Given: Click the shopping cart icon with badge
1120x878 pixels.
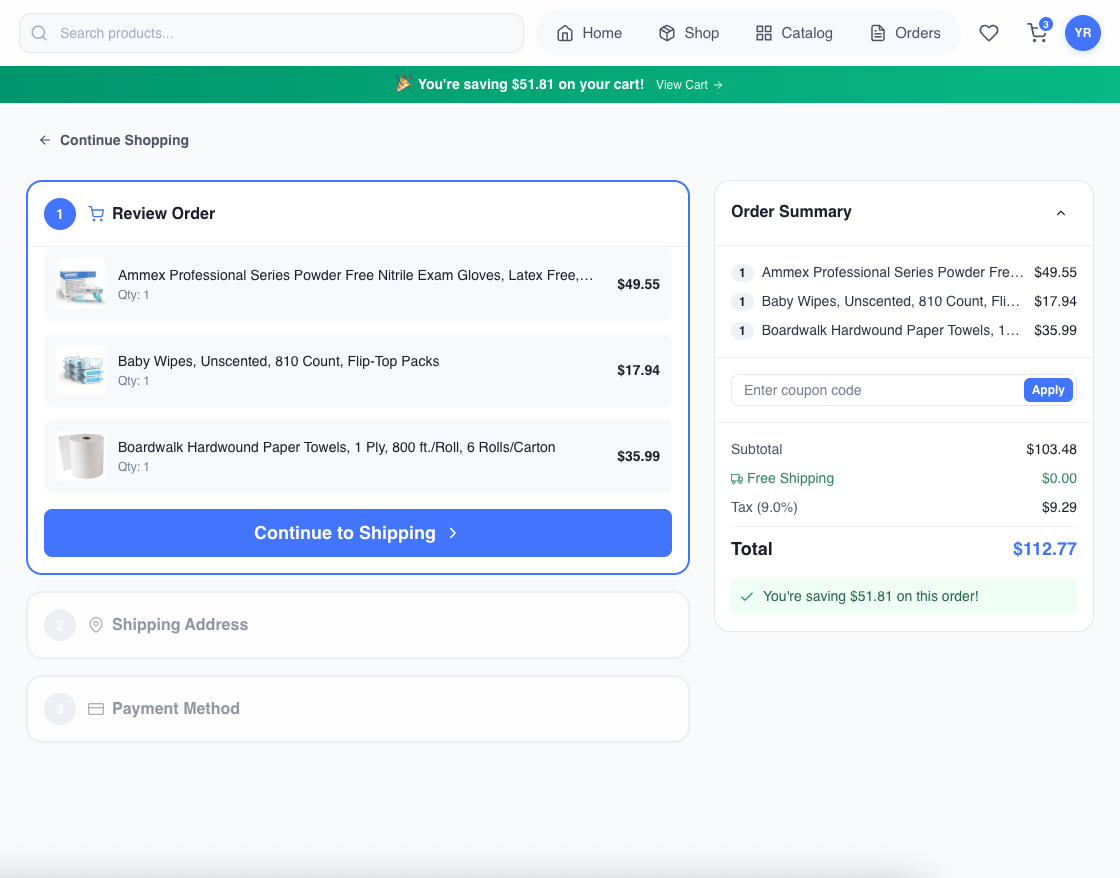Looking at the screenshot, I should pos(1037,33).
